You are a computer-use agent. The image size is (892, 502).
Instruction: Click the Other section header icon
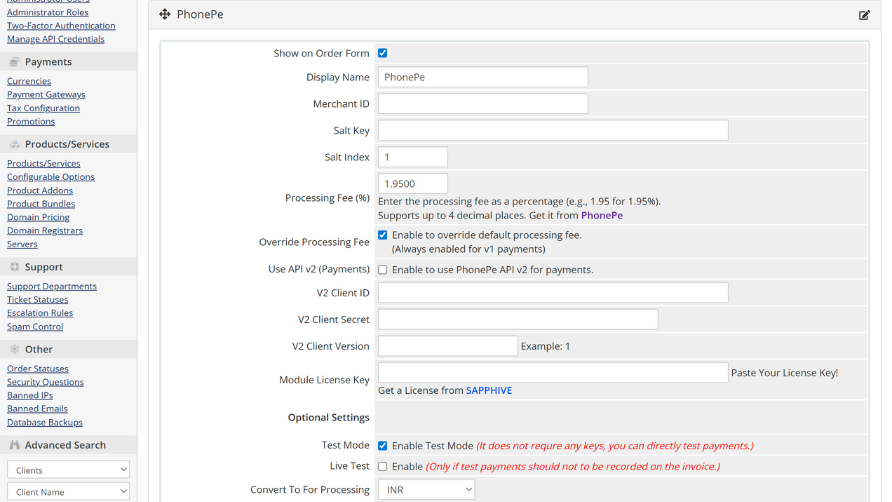[x=14, y=349]
